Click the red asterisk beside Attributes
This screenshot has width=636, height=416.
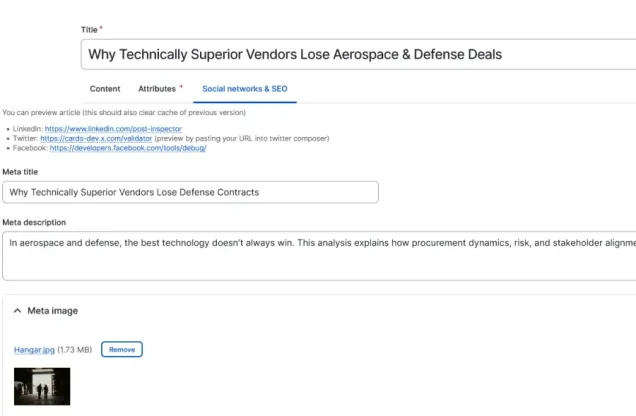pyautogui.click(x=181, y=88)
